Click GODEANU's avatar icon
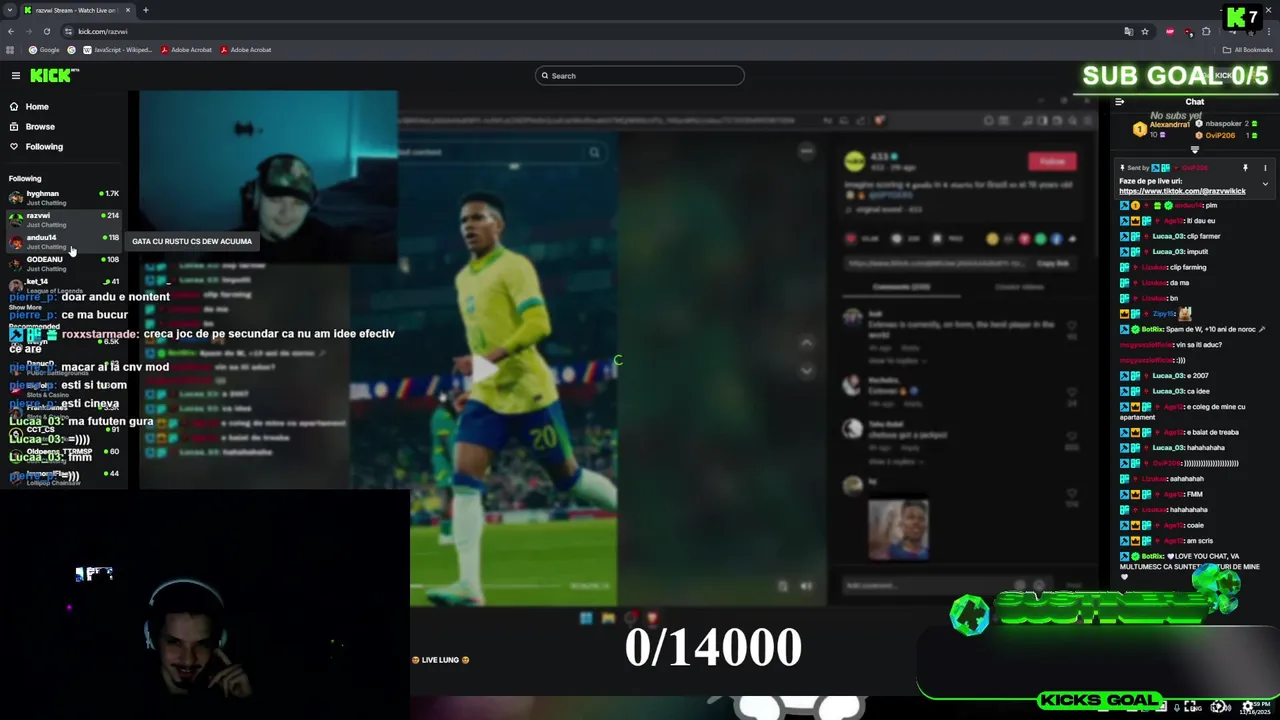Image resolution: width=1280 pixels, height=720 pixels. [x=15, y=264]
